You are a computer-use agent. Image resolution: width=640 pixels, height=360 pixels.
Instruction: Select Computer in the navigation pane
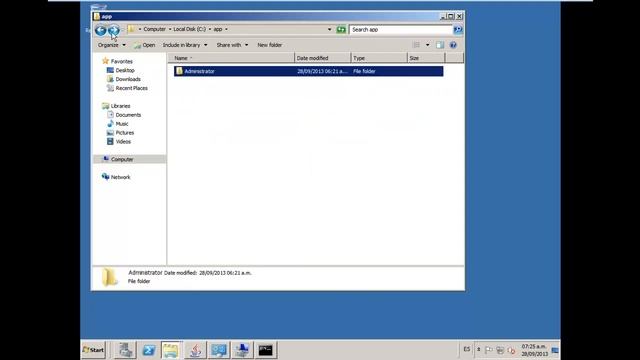pyautogui.click(x=122, y=160)
